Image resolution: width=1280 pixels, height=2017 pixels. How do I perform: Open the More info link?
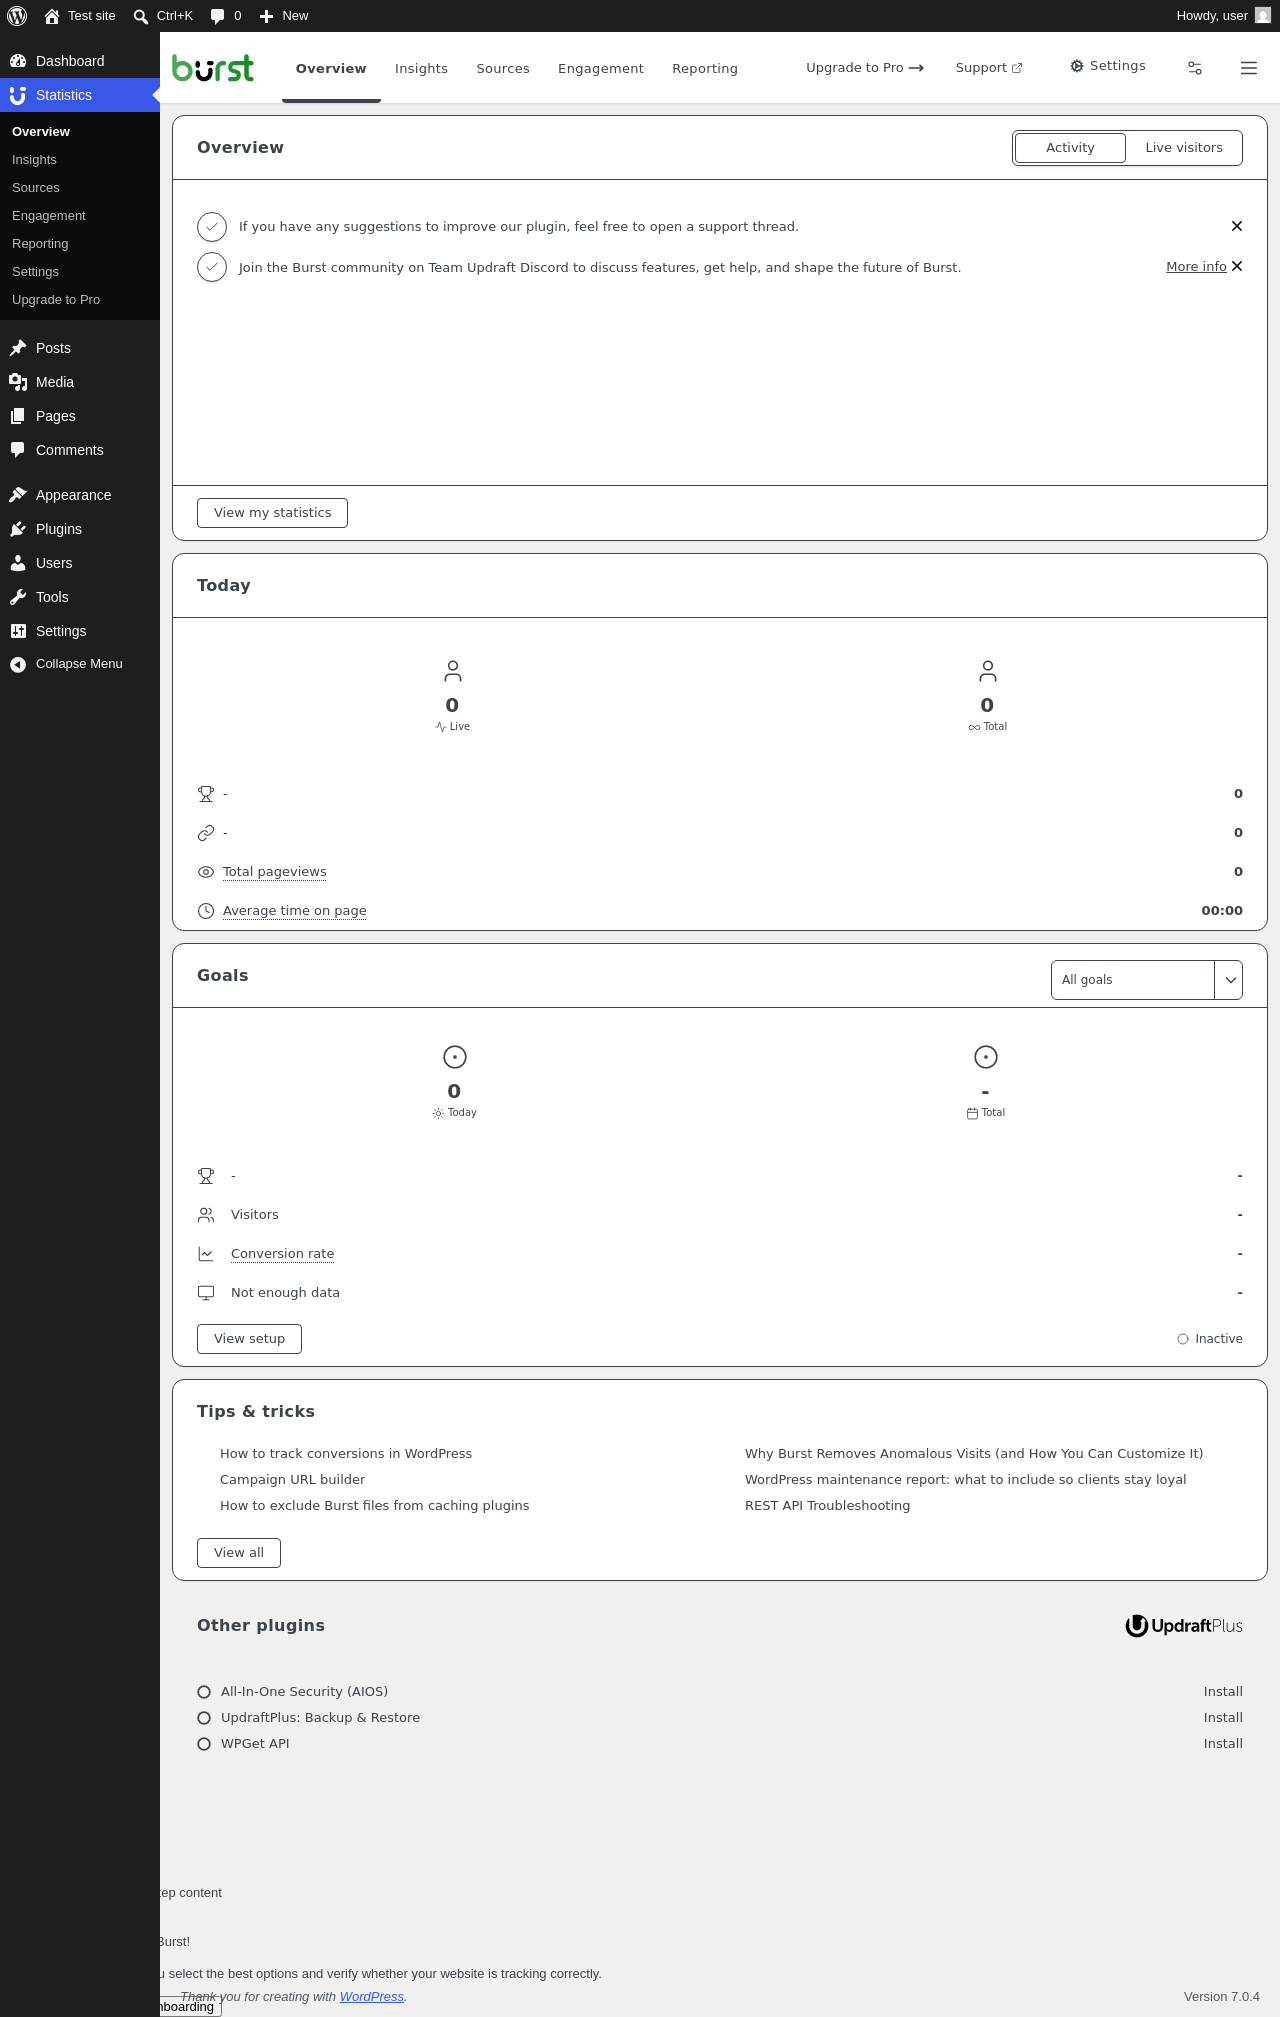1196,267
